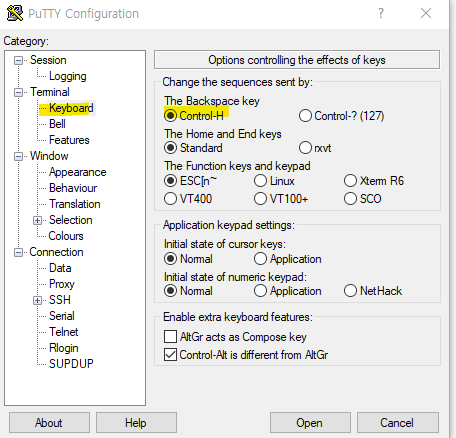Click the PuTTY icon in title bar

15,13
